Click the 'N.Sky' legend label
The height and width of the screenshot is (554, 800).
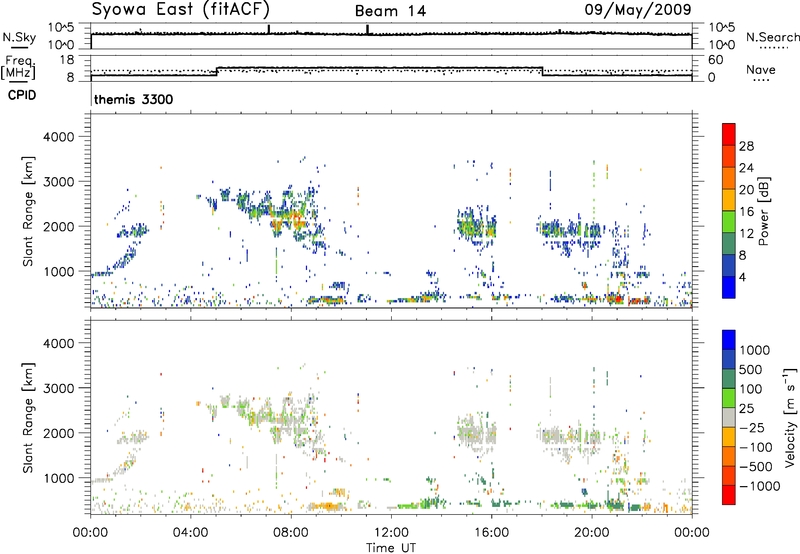point(19,37)
